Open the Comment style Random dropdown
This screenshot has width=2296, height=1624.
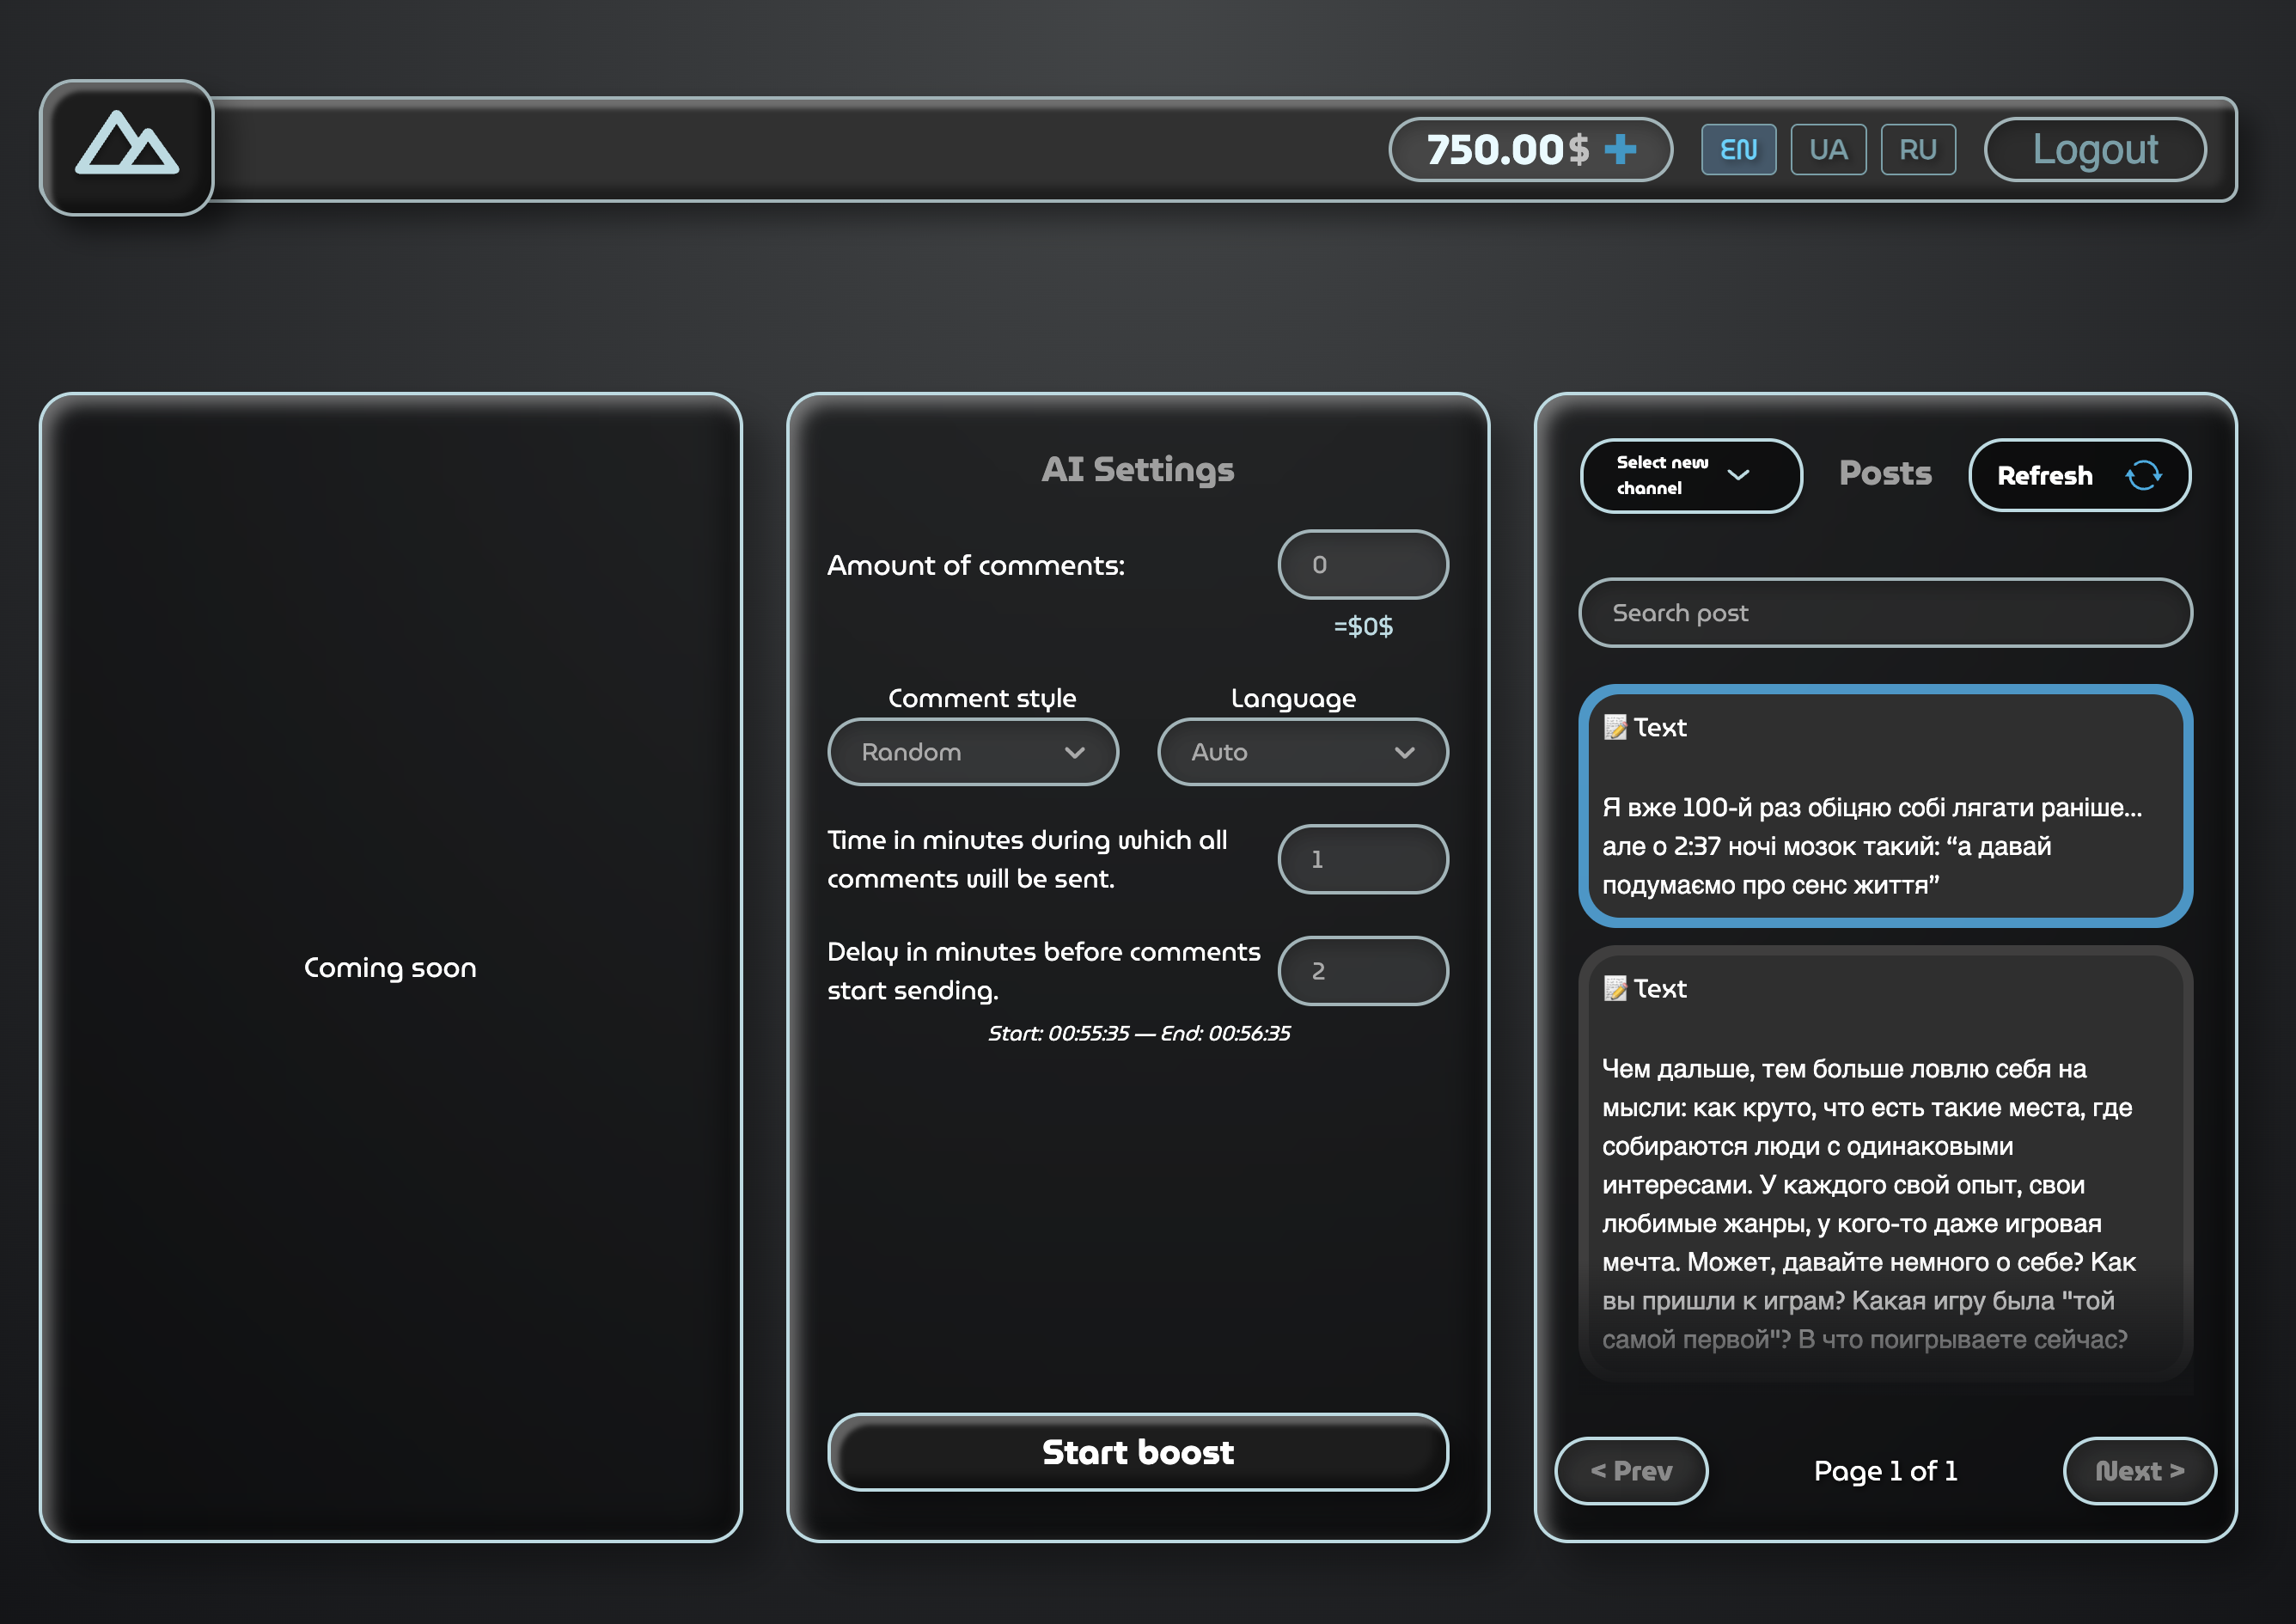pos(972,751)
